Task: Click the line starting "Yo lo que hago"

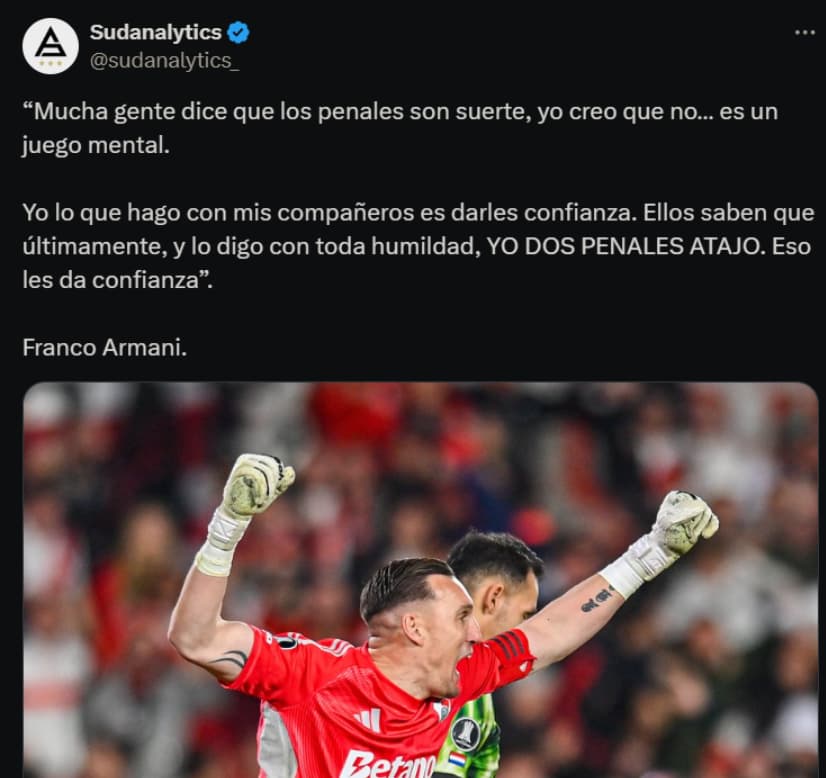Action: point(418,213)
